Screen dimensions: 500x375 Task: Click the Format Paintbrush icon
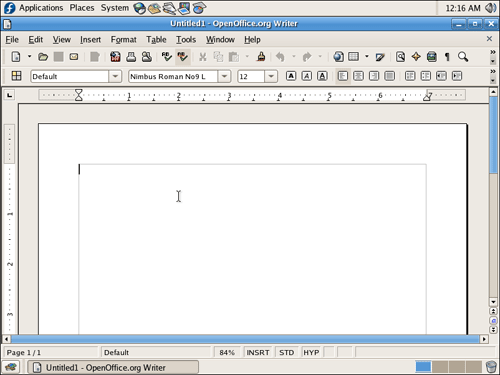261,57
